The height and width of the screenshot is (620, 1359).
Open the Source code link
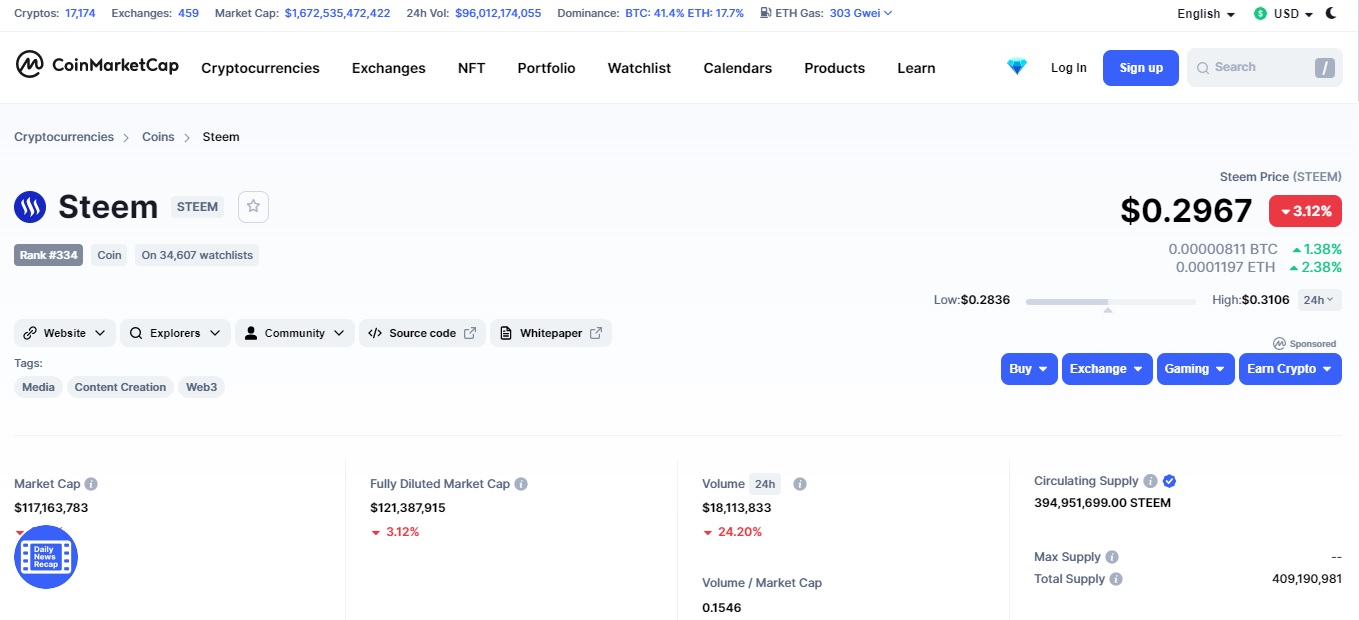[x=422, y=333]
